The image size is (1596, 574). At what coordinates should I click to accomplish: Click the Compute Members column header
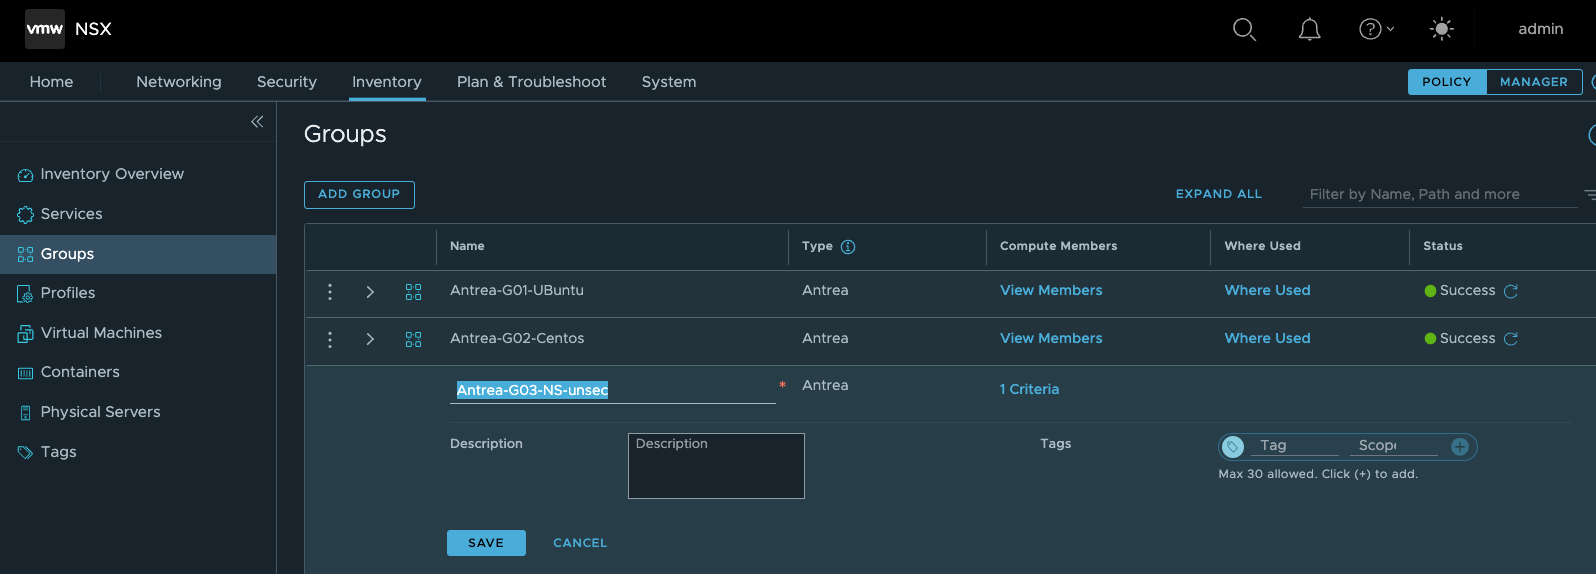click(x=1058, y=246)
